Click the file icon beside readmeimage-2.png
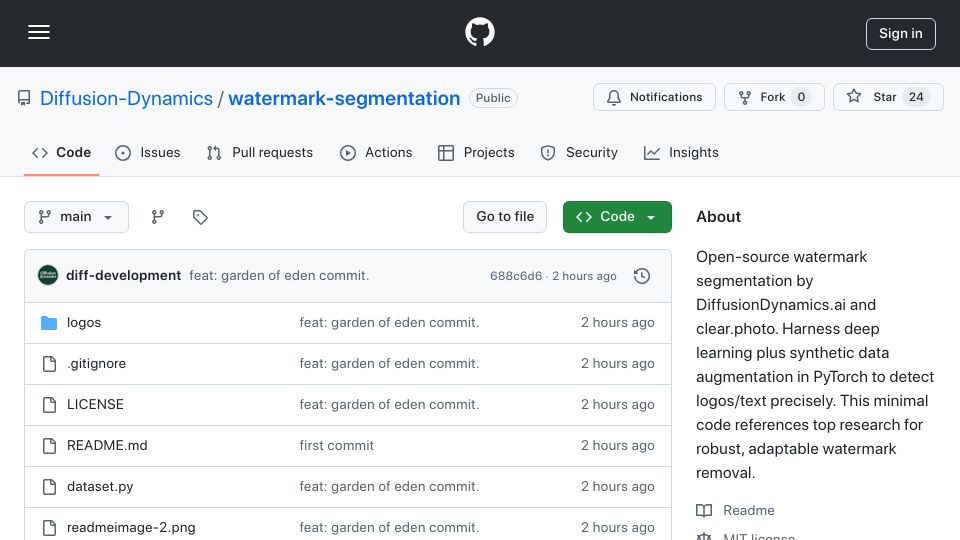The width and height of the screenshot is (960, 540). click(x=49, y=528)
